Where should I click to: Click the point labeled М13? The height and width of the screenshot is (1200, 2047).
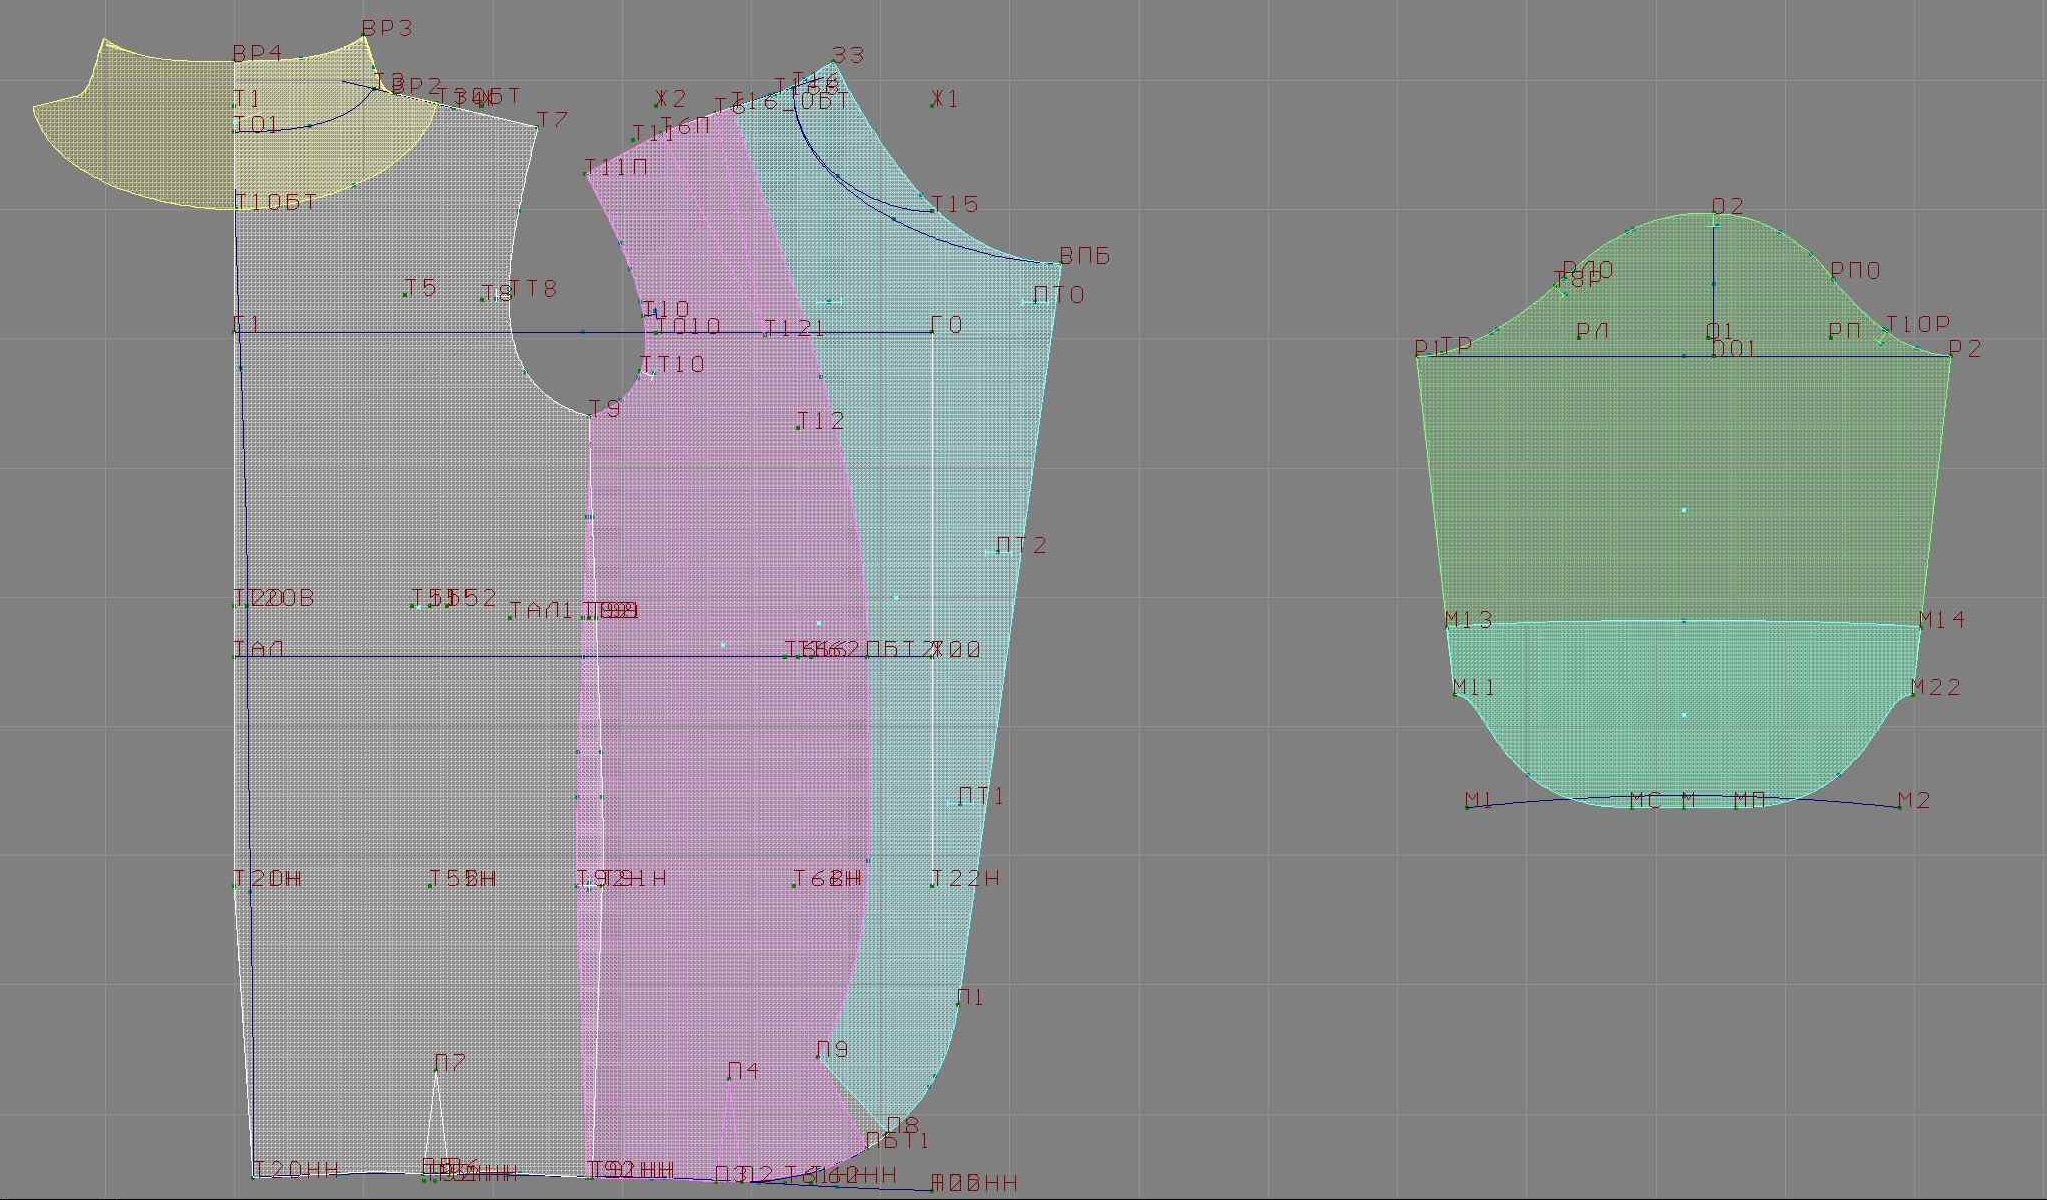[x=1447, y=627]
